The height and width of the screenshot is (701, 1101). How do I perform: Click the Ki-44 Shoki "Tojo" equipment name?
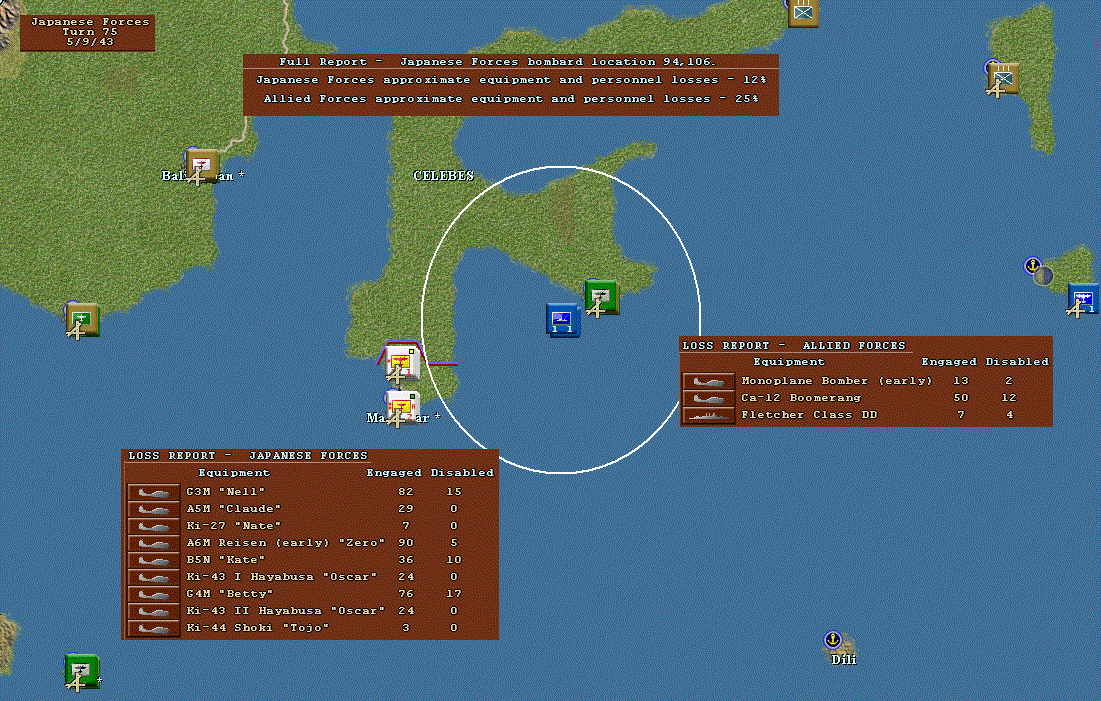pyautogui.click(x=258, y=628)
